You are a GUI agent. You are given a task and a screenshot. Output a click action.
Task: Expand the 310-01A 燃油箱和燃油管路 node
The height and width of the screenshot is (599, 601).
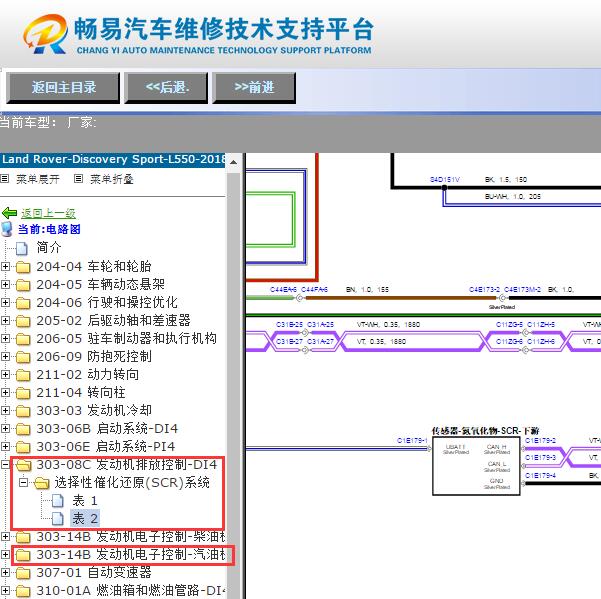tap(5, 591)
